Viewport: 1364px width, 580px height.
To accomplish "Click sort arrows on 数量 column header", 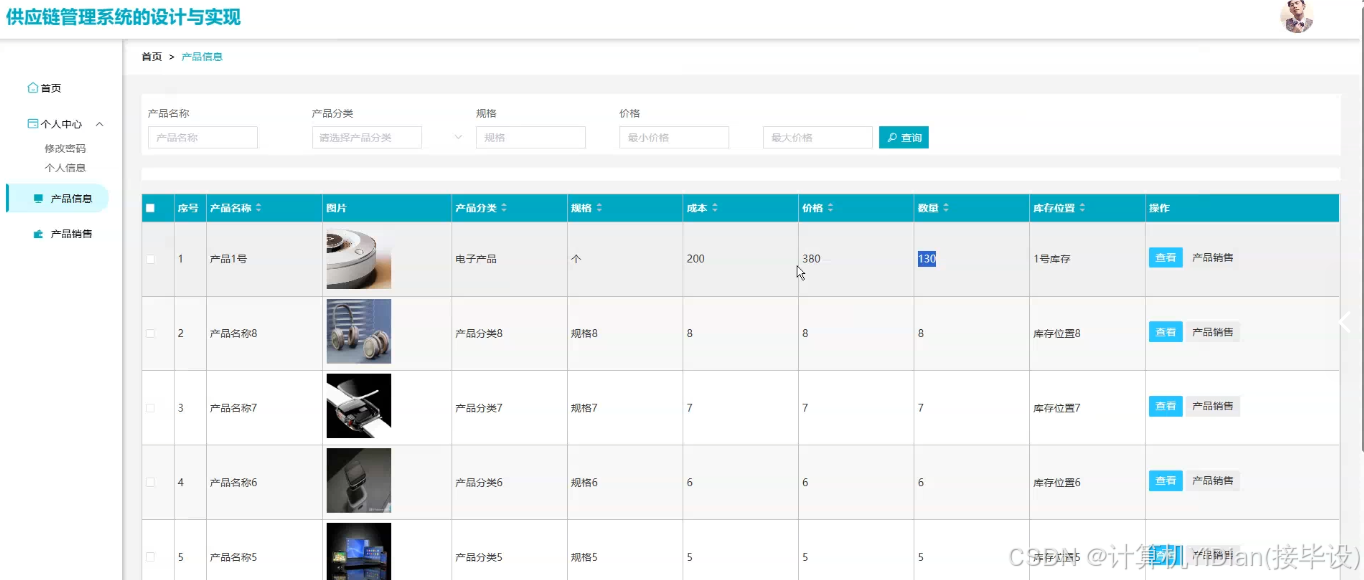I will (946, 208).
